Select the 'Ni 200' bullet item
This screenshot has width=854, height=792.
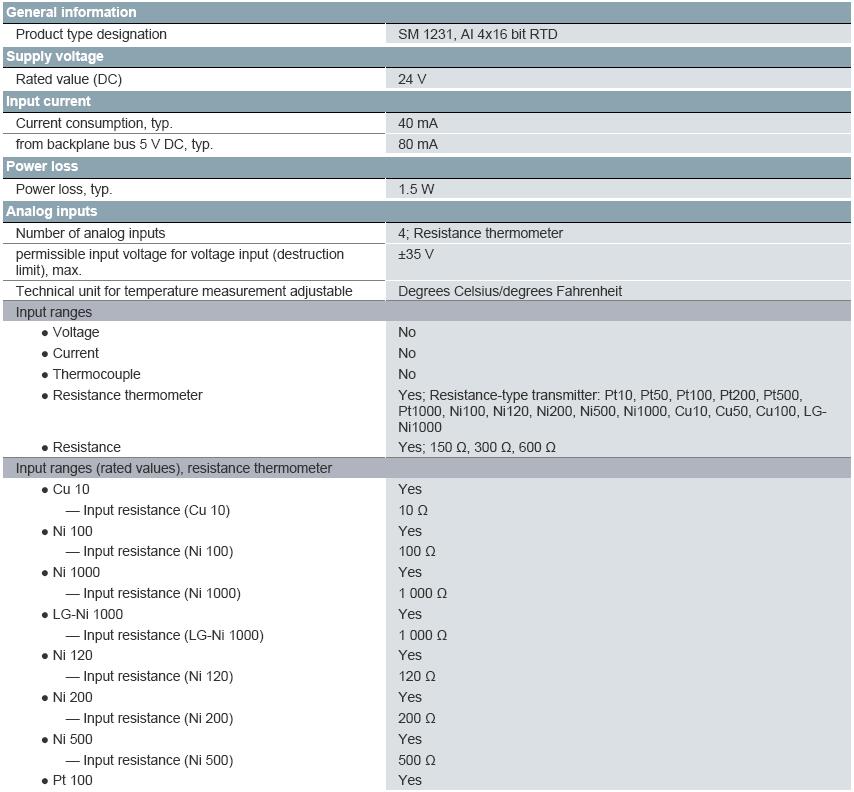point(67,697)
